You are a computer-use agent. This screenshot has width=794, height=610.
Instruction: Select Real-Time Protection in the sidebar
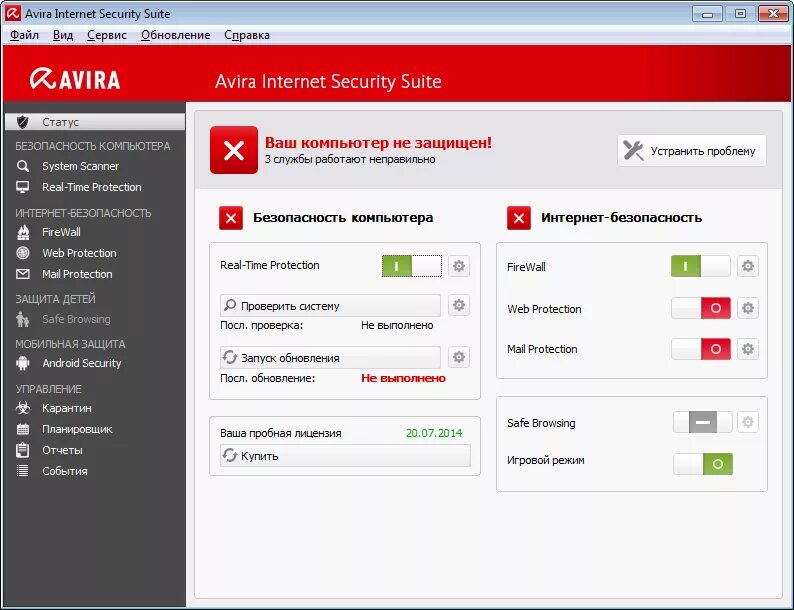coord(92,187)
